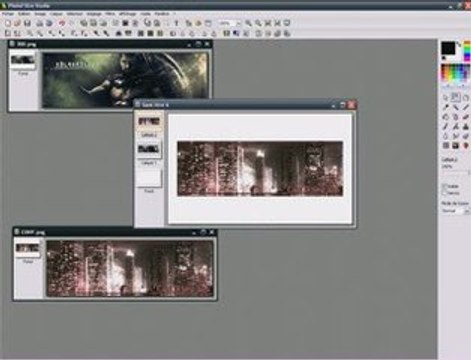Pick a color from the rainbow strip
This screenshot has height=360, width=471.
pos(467,51)
